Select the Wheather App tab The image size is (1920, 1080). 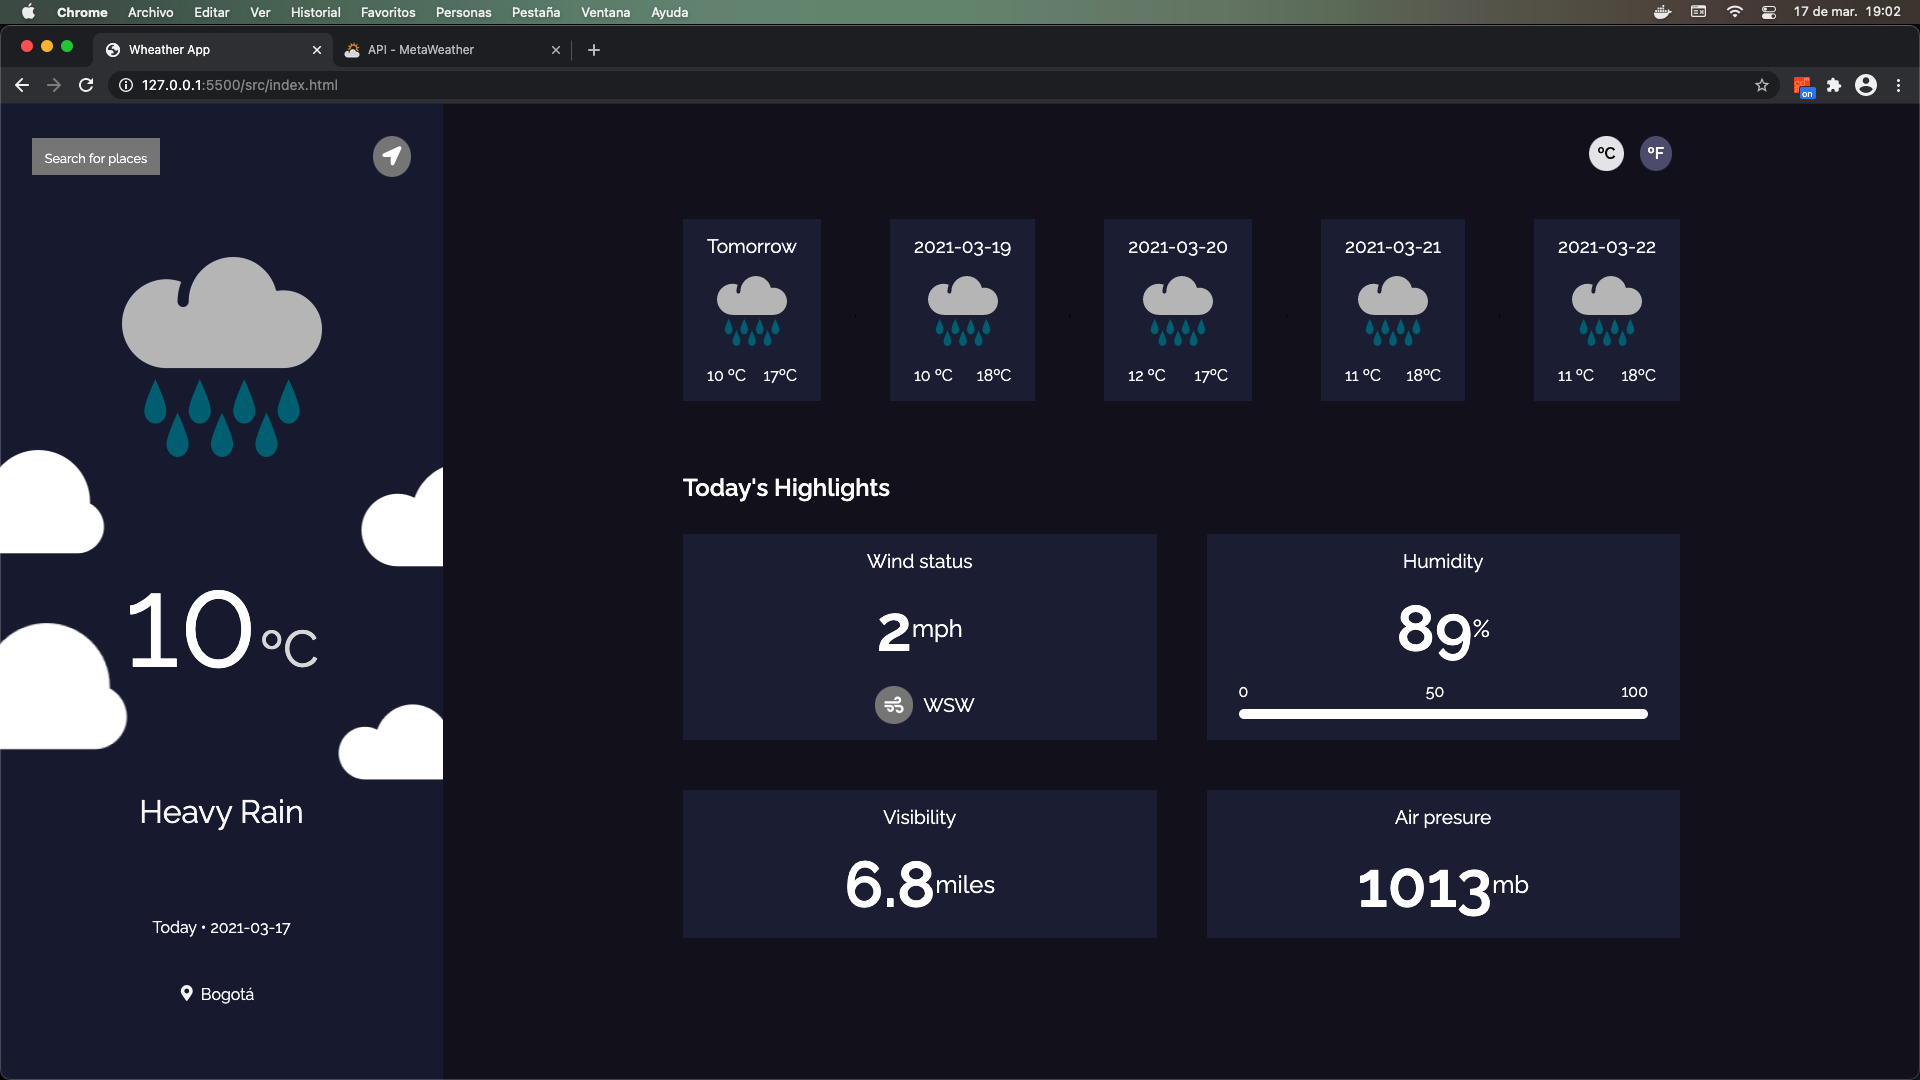point(200,49)
